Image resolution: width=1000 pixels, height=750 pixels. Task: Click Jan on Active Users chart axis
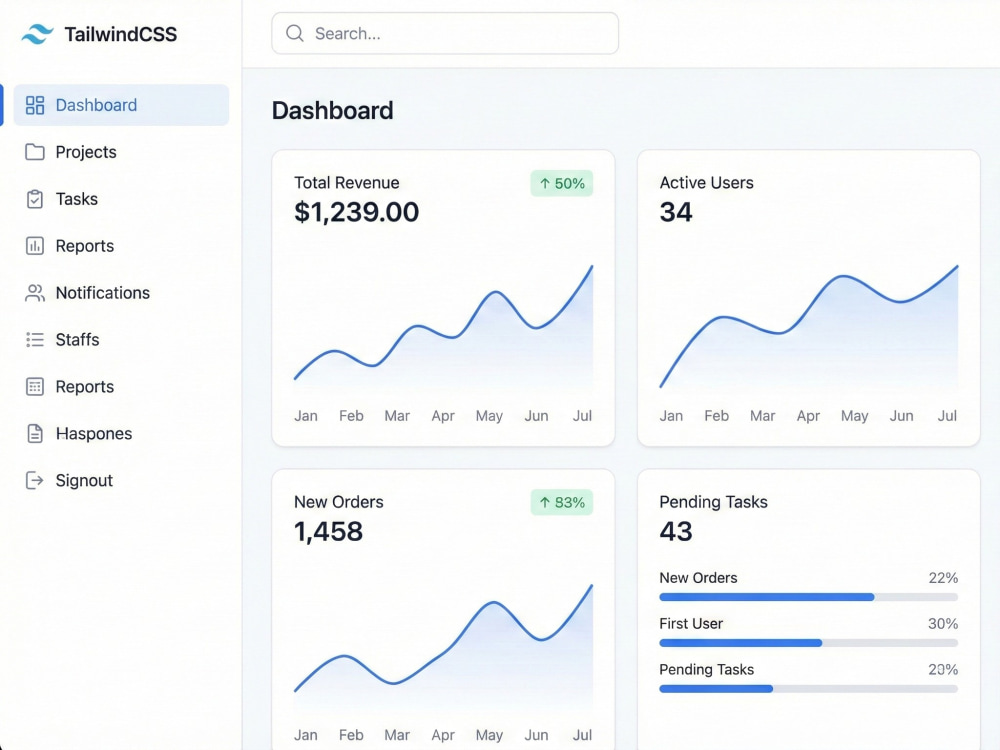tap(671, 416)
